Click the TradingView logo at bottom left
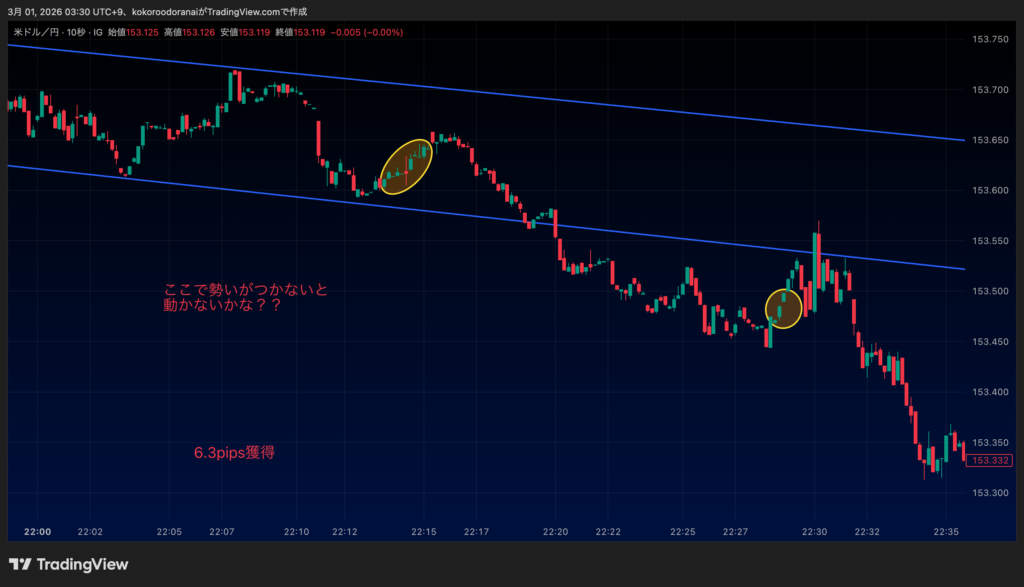This screenshot has width=1024, height=587. click(x=68, y=564)
